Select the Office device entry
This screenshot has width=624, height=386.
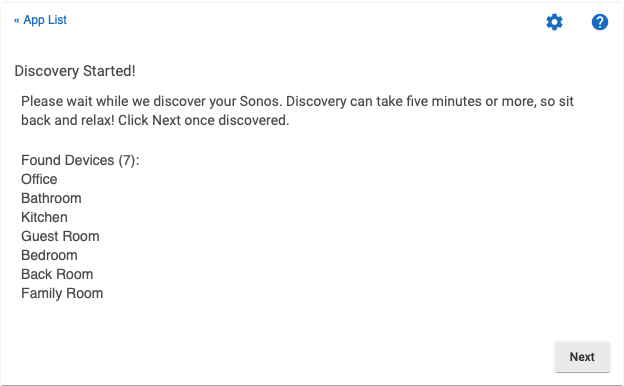tap(39, 179)
